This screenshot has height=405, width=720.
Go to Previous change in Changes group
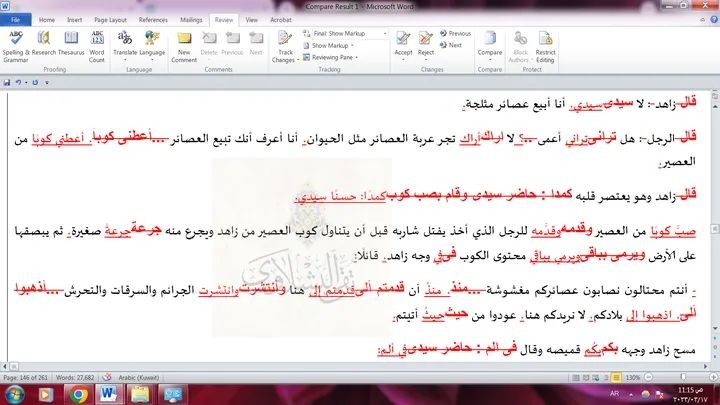pyautogui.click(x=456, y=34)
